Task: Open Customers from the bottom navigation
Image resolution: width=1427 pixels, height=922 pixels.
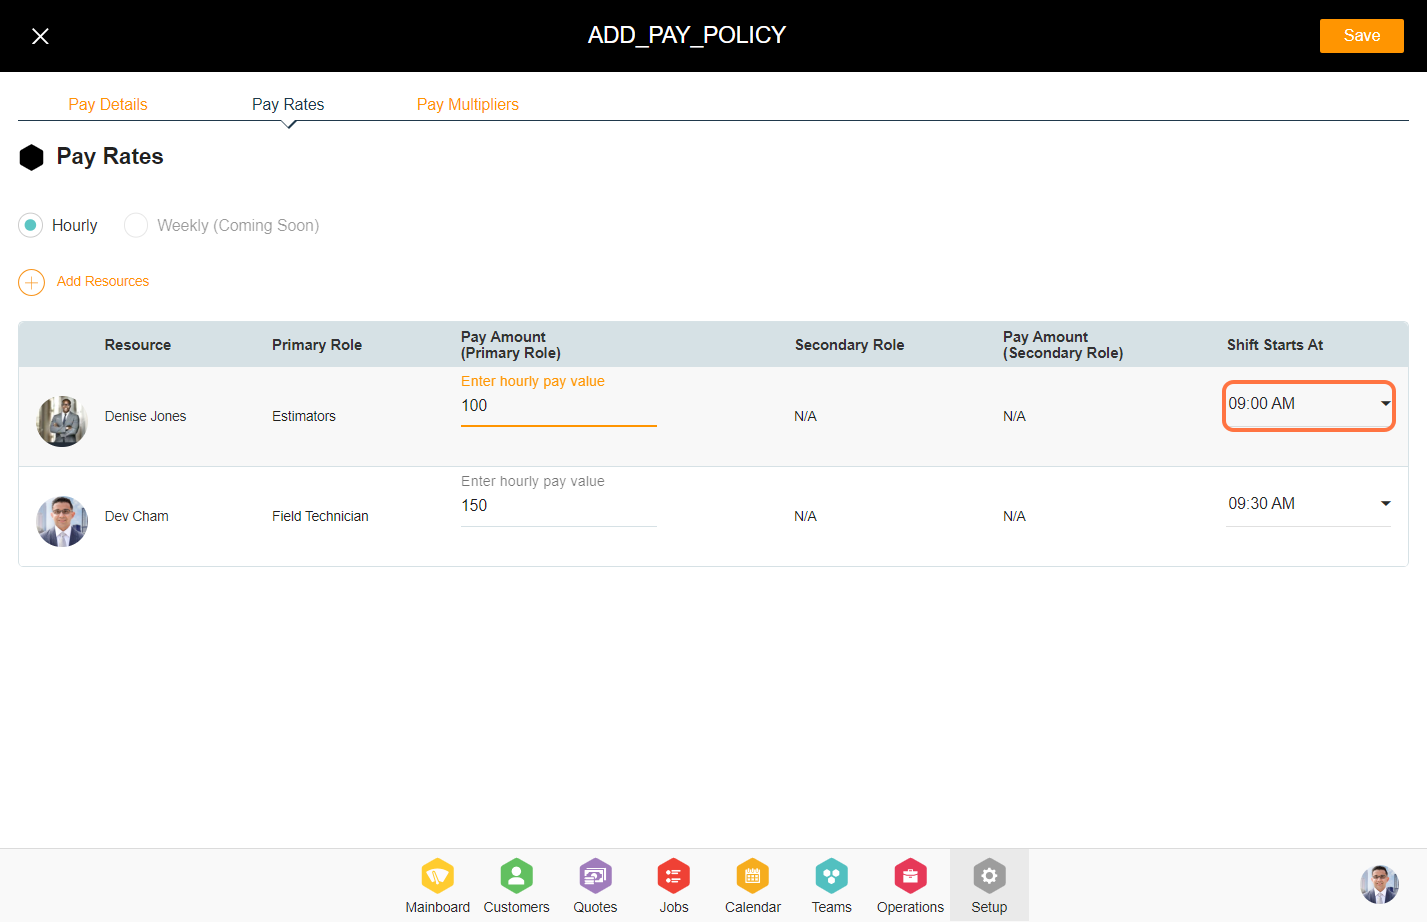Action: tap(516, 885)
